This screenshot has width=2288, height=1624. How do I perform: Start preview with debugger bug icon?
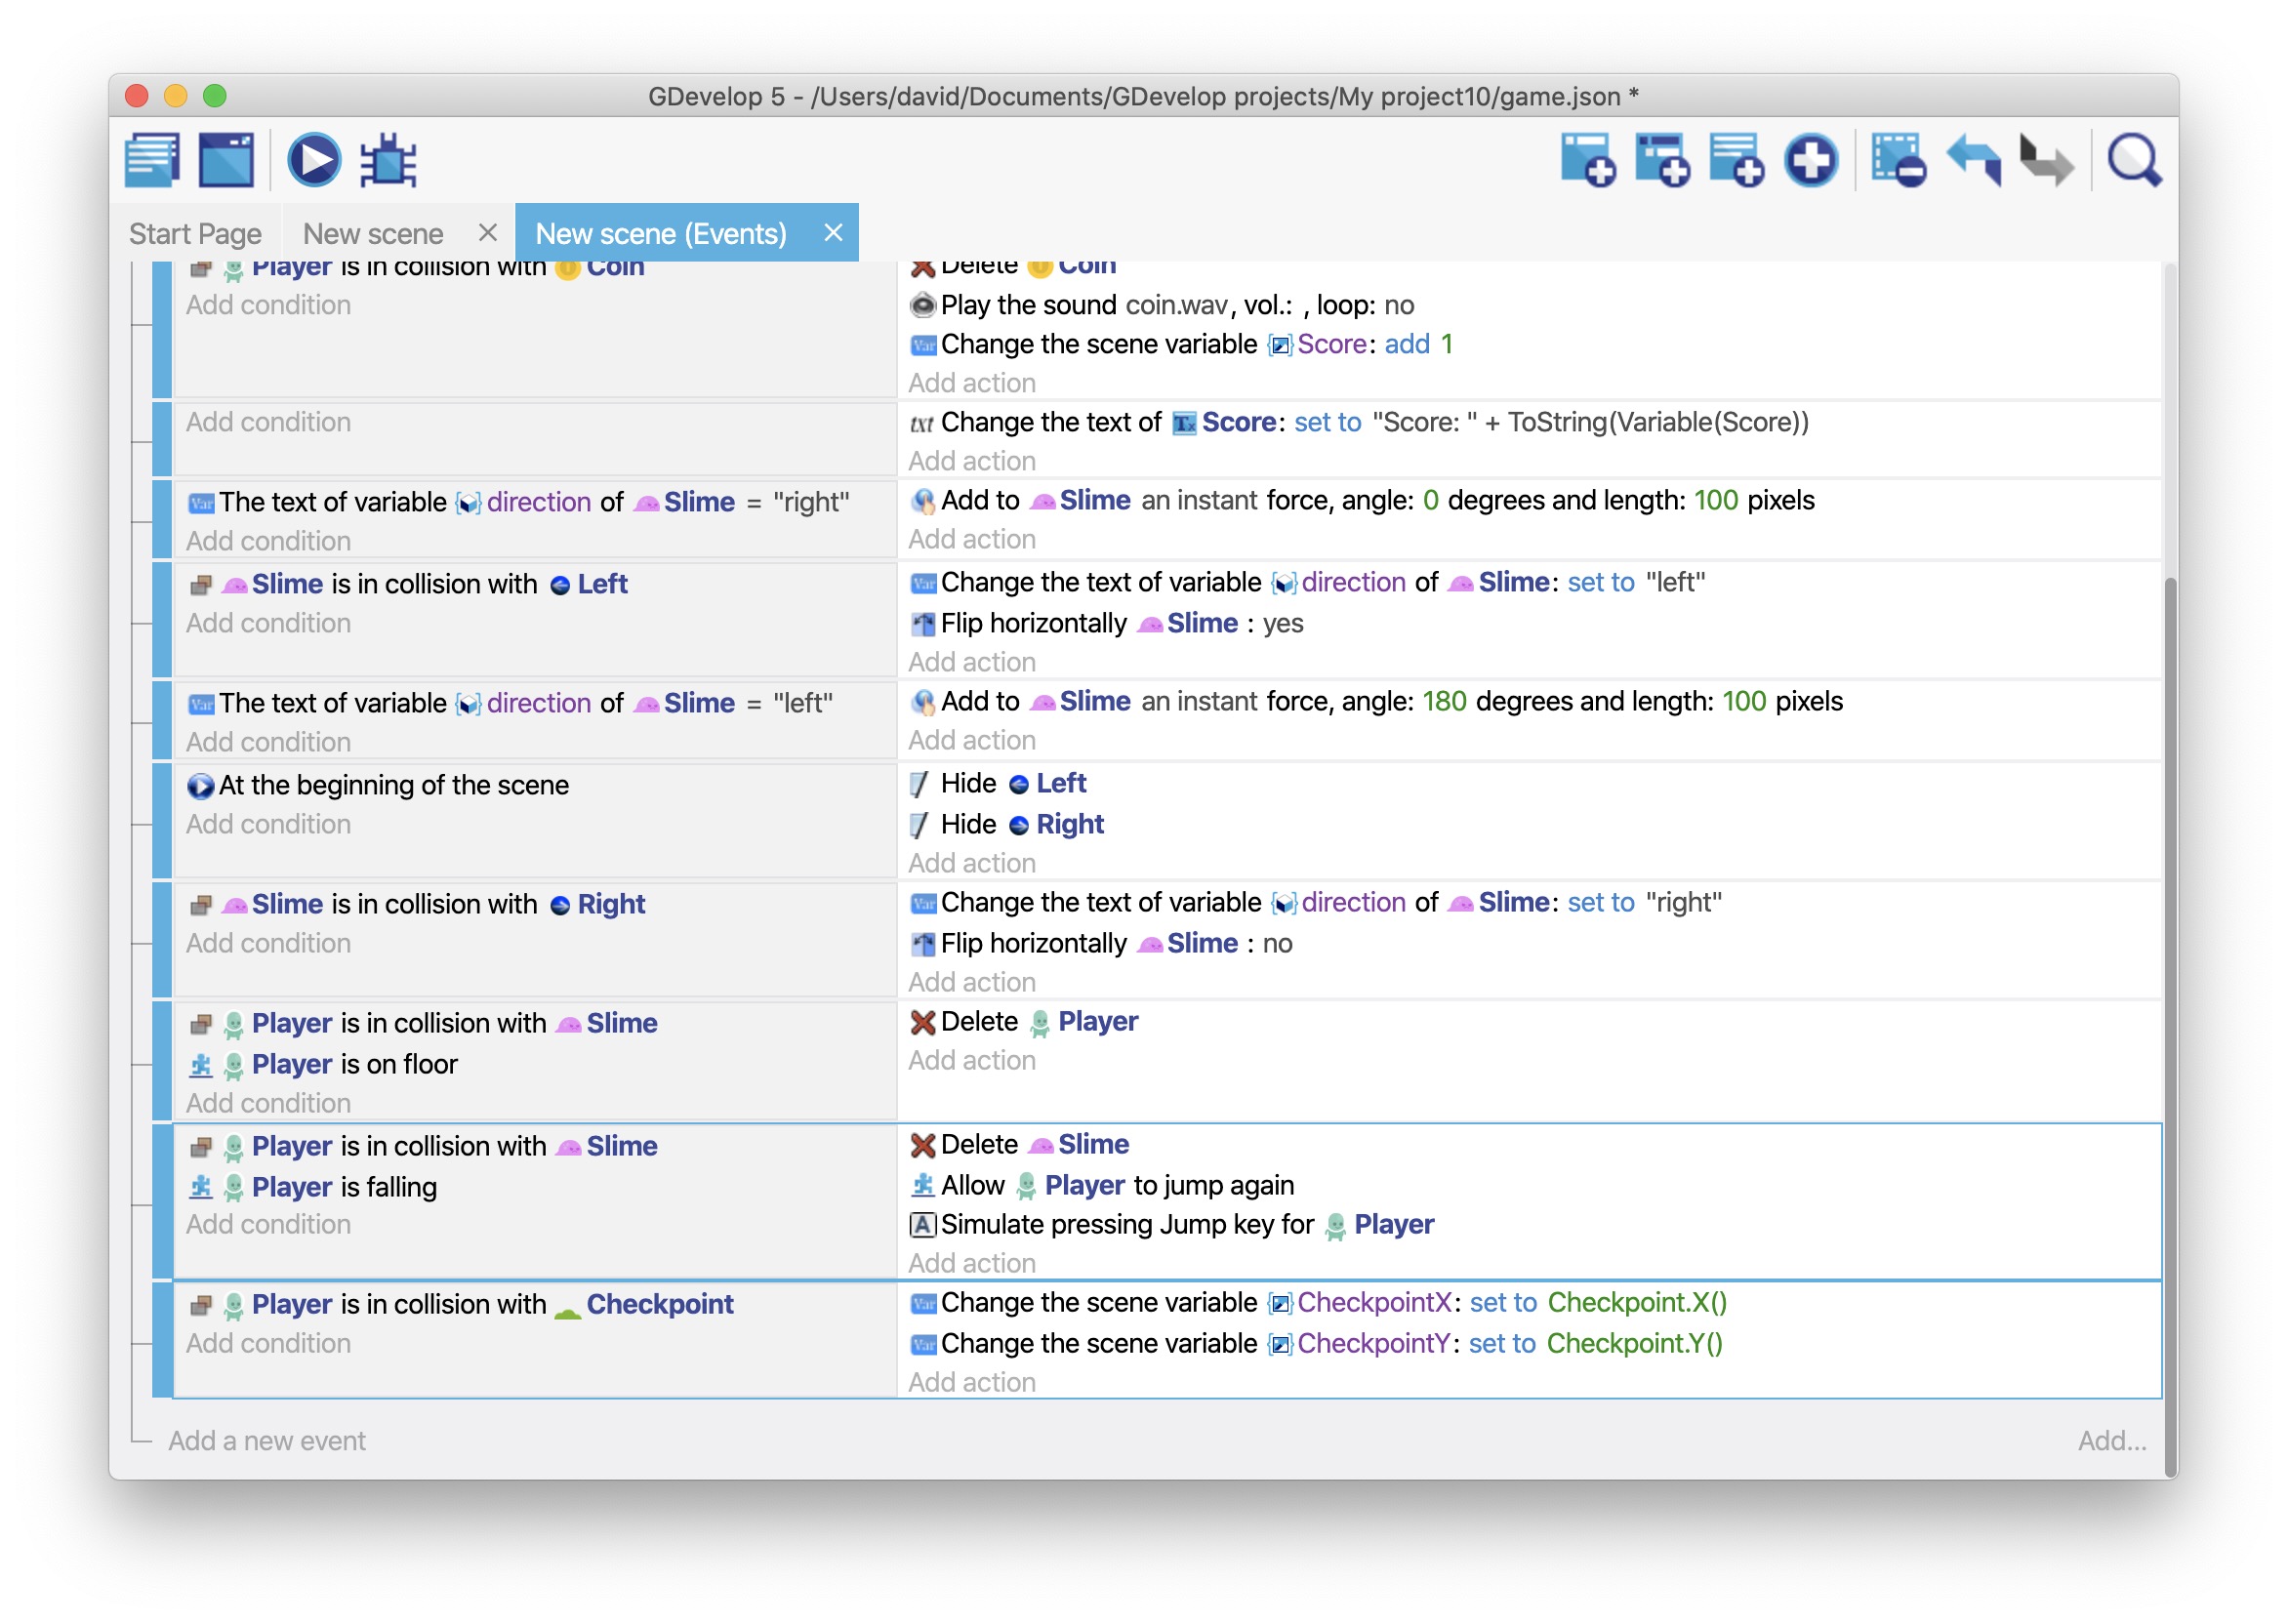tap(388, 160)
